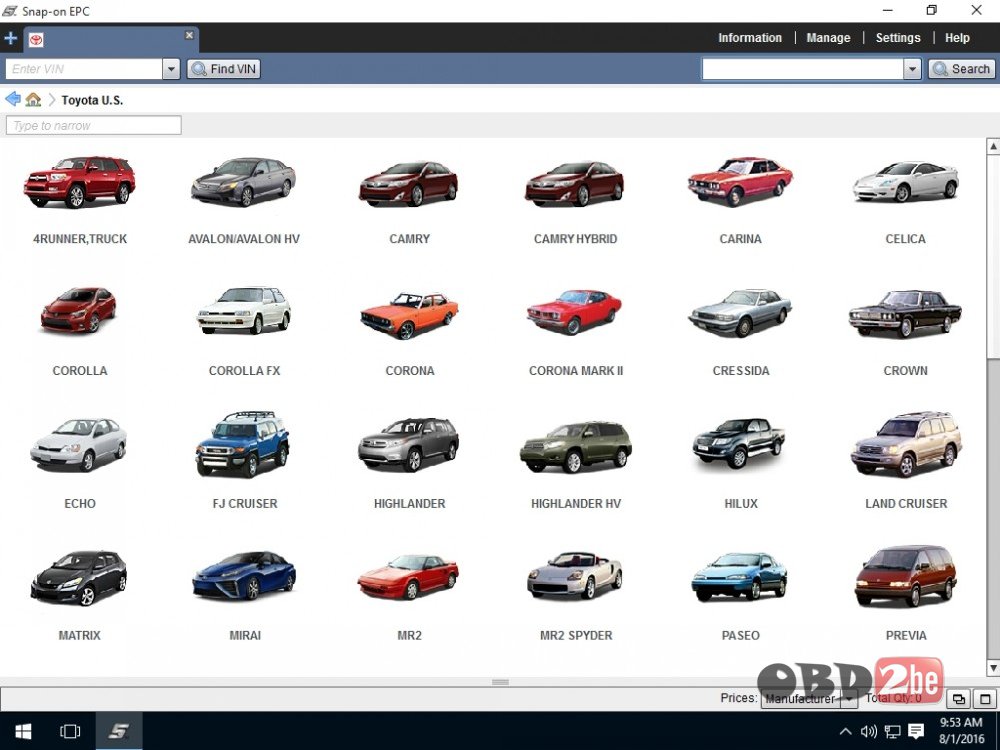Image resolution: width=1000 pixels, height=750 pixels.
Task: Open the LAND CRUISER vehicle image
Action: tap(906, 445)
